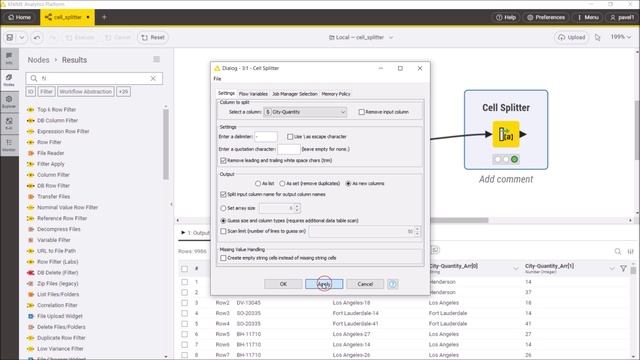Click the Reset toolbar button
Screen dimensions: 640x360
pos(153,38)
